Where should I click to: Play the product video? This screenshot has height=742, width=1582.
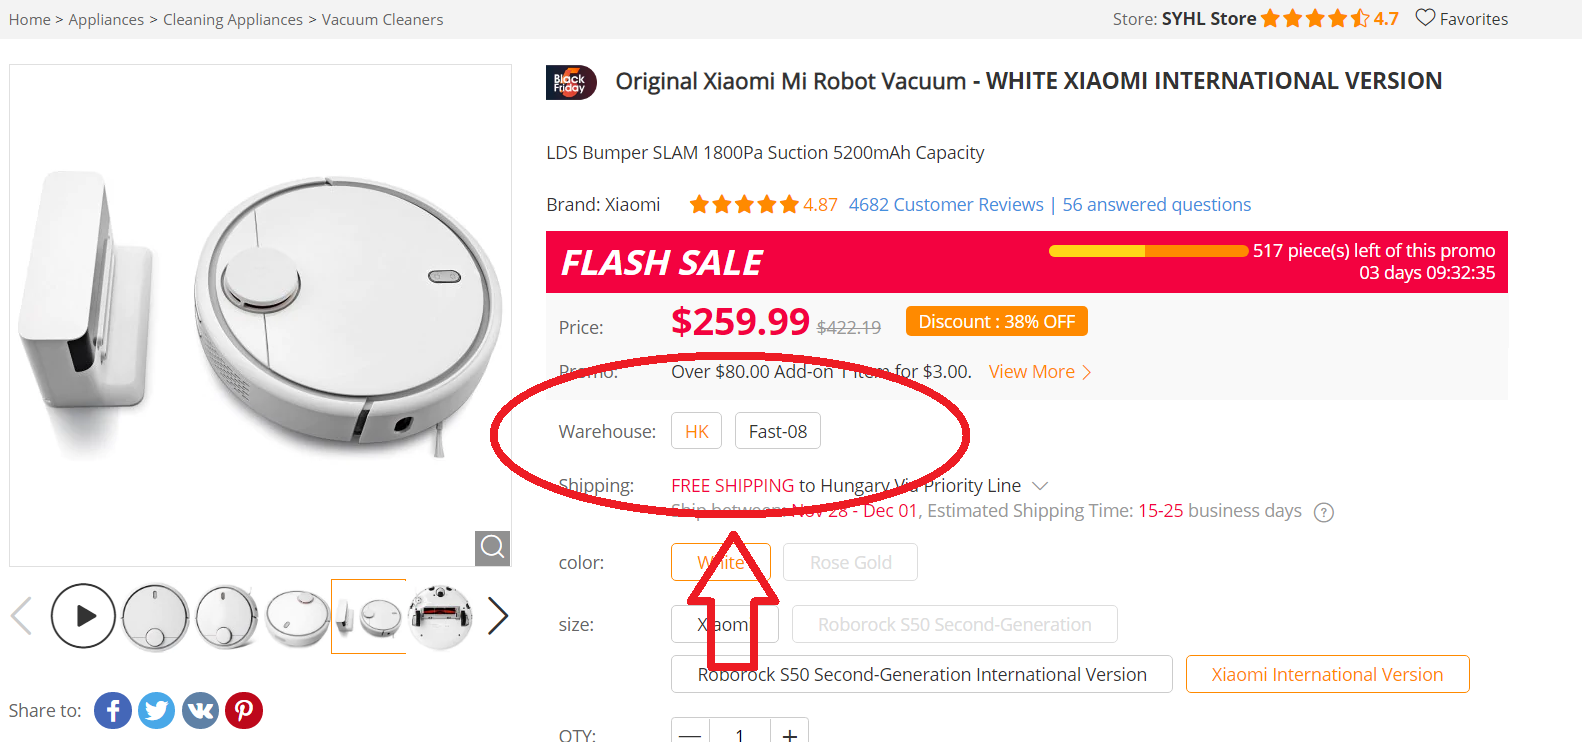point(84,616)
